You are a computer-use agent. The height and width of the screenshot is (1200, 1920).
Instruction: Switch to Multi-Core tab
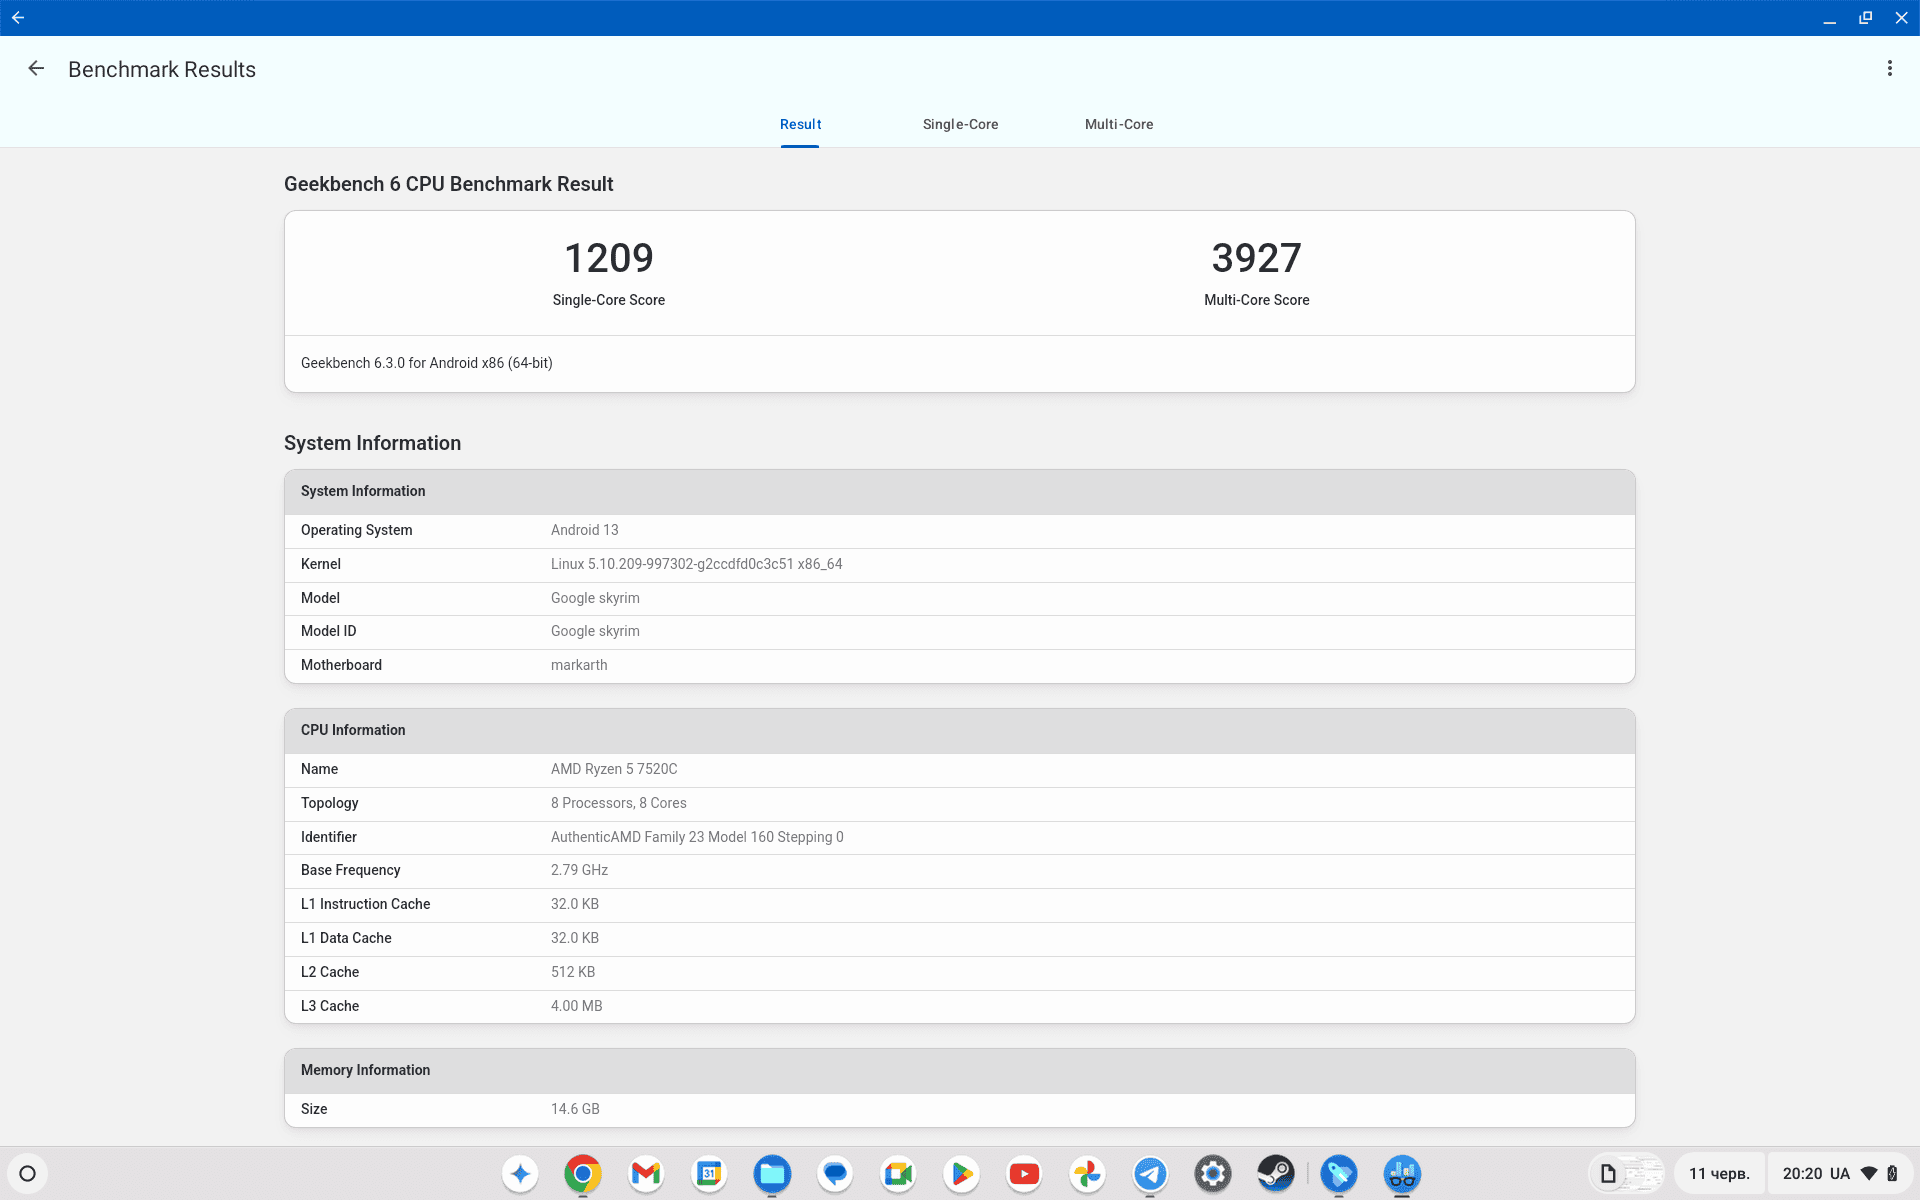point(1120,124)
